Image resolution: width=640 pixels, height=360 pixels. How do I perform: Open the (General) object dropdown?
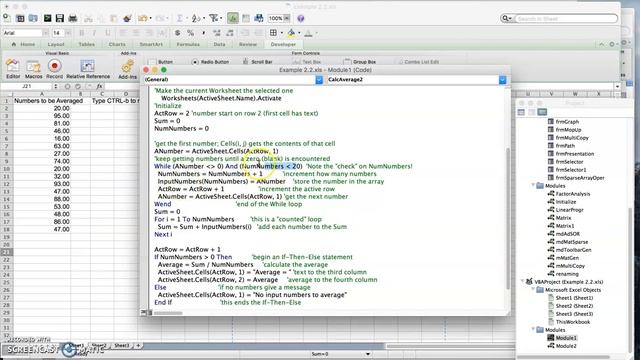point(319,80)
